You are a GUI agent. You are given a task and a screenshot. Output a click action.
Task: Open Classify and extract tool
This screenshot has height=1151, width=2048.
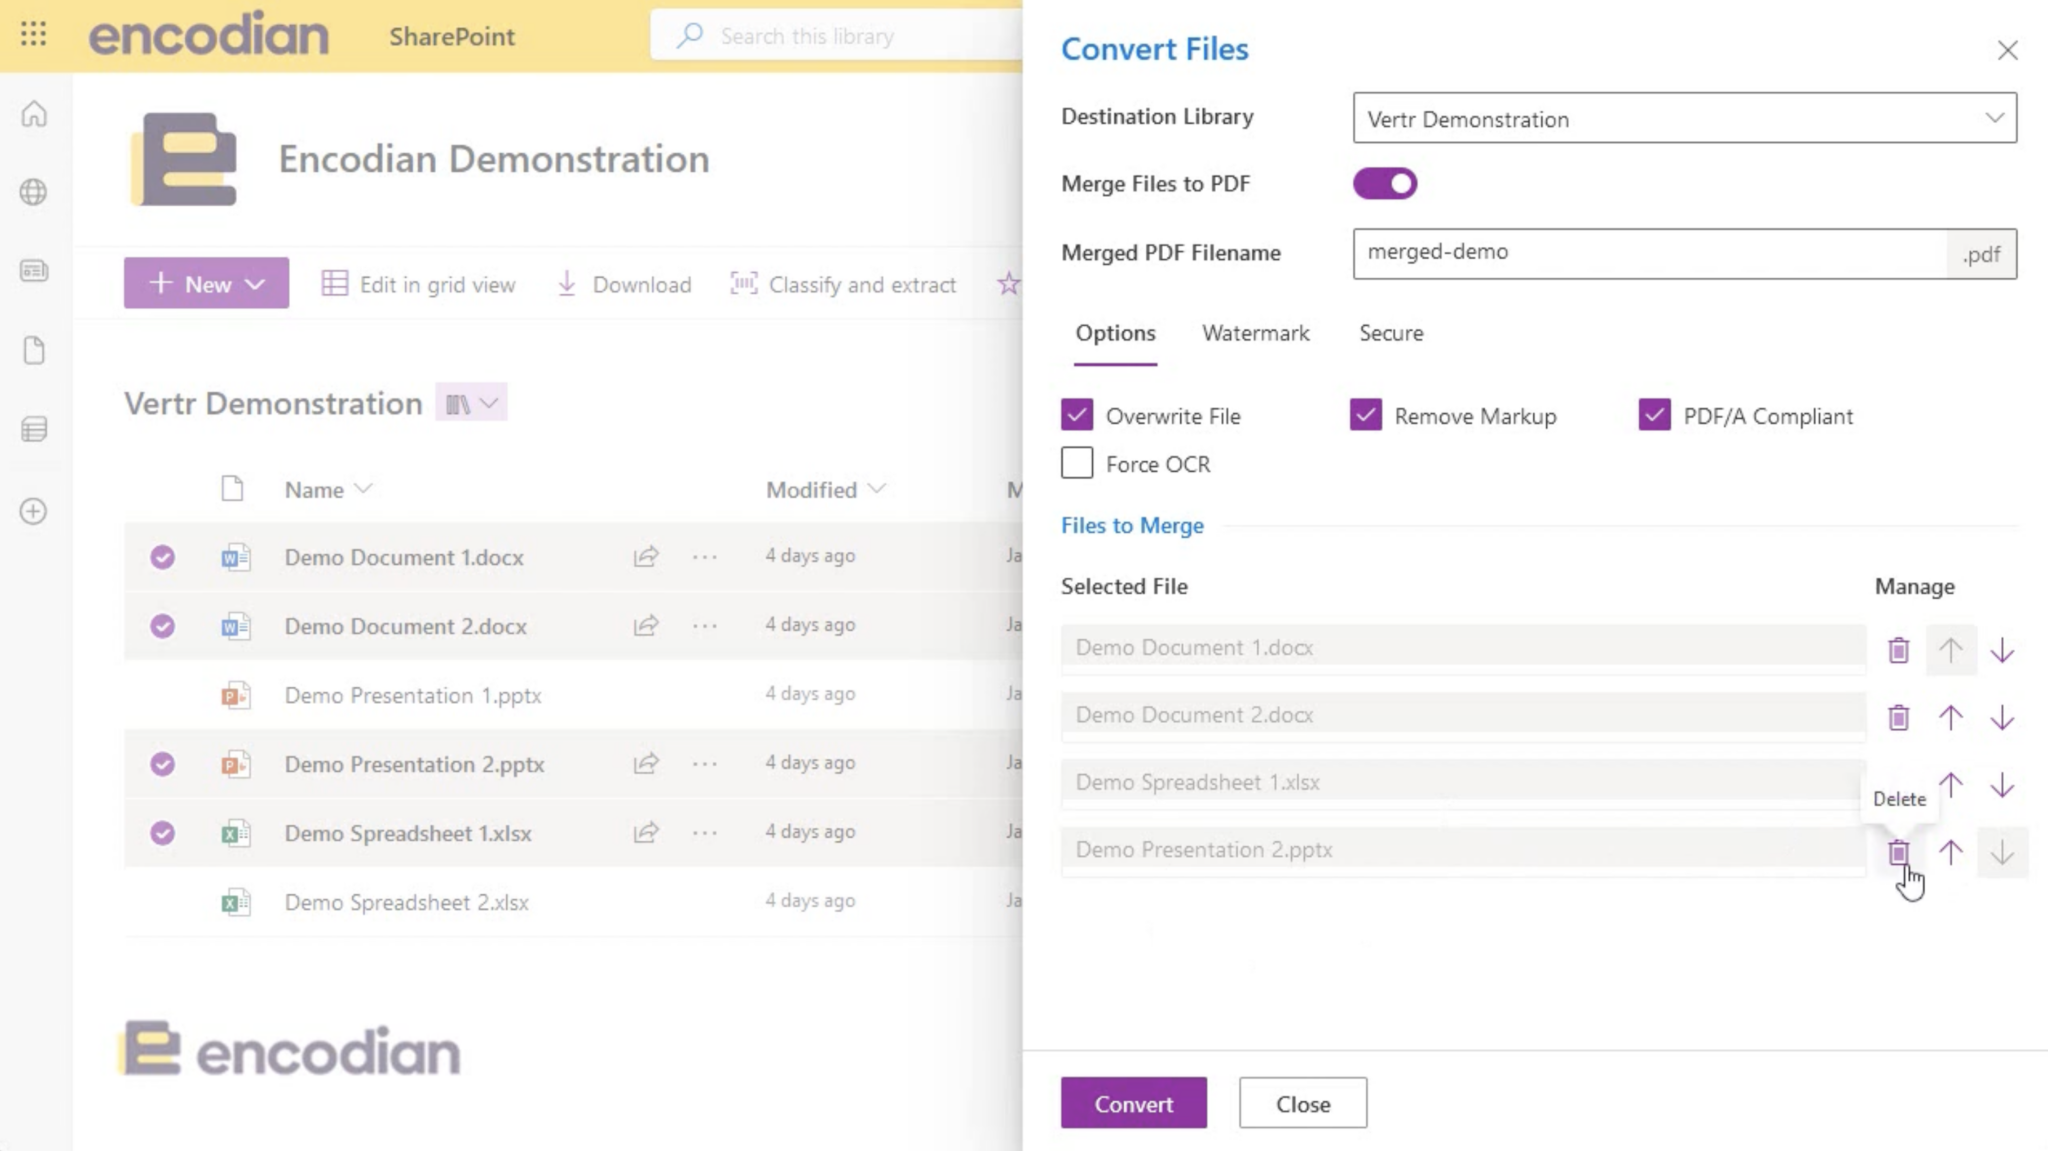[x=843, y=285]
